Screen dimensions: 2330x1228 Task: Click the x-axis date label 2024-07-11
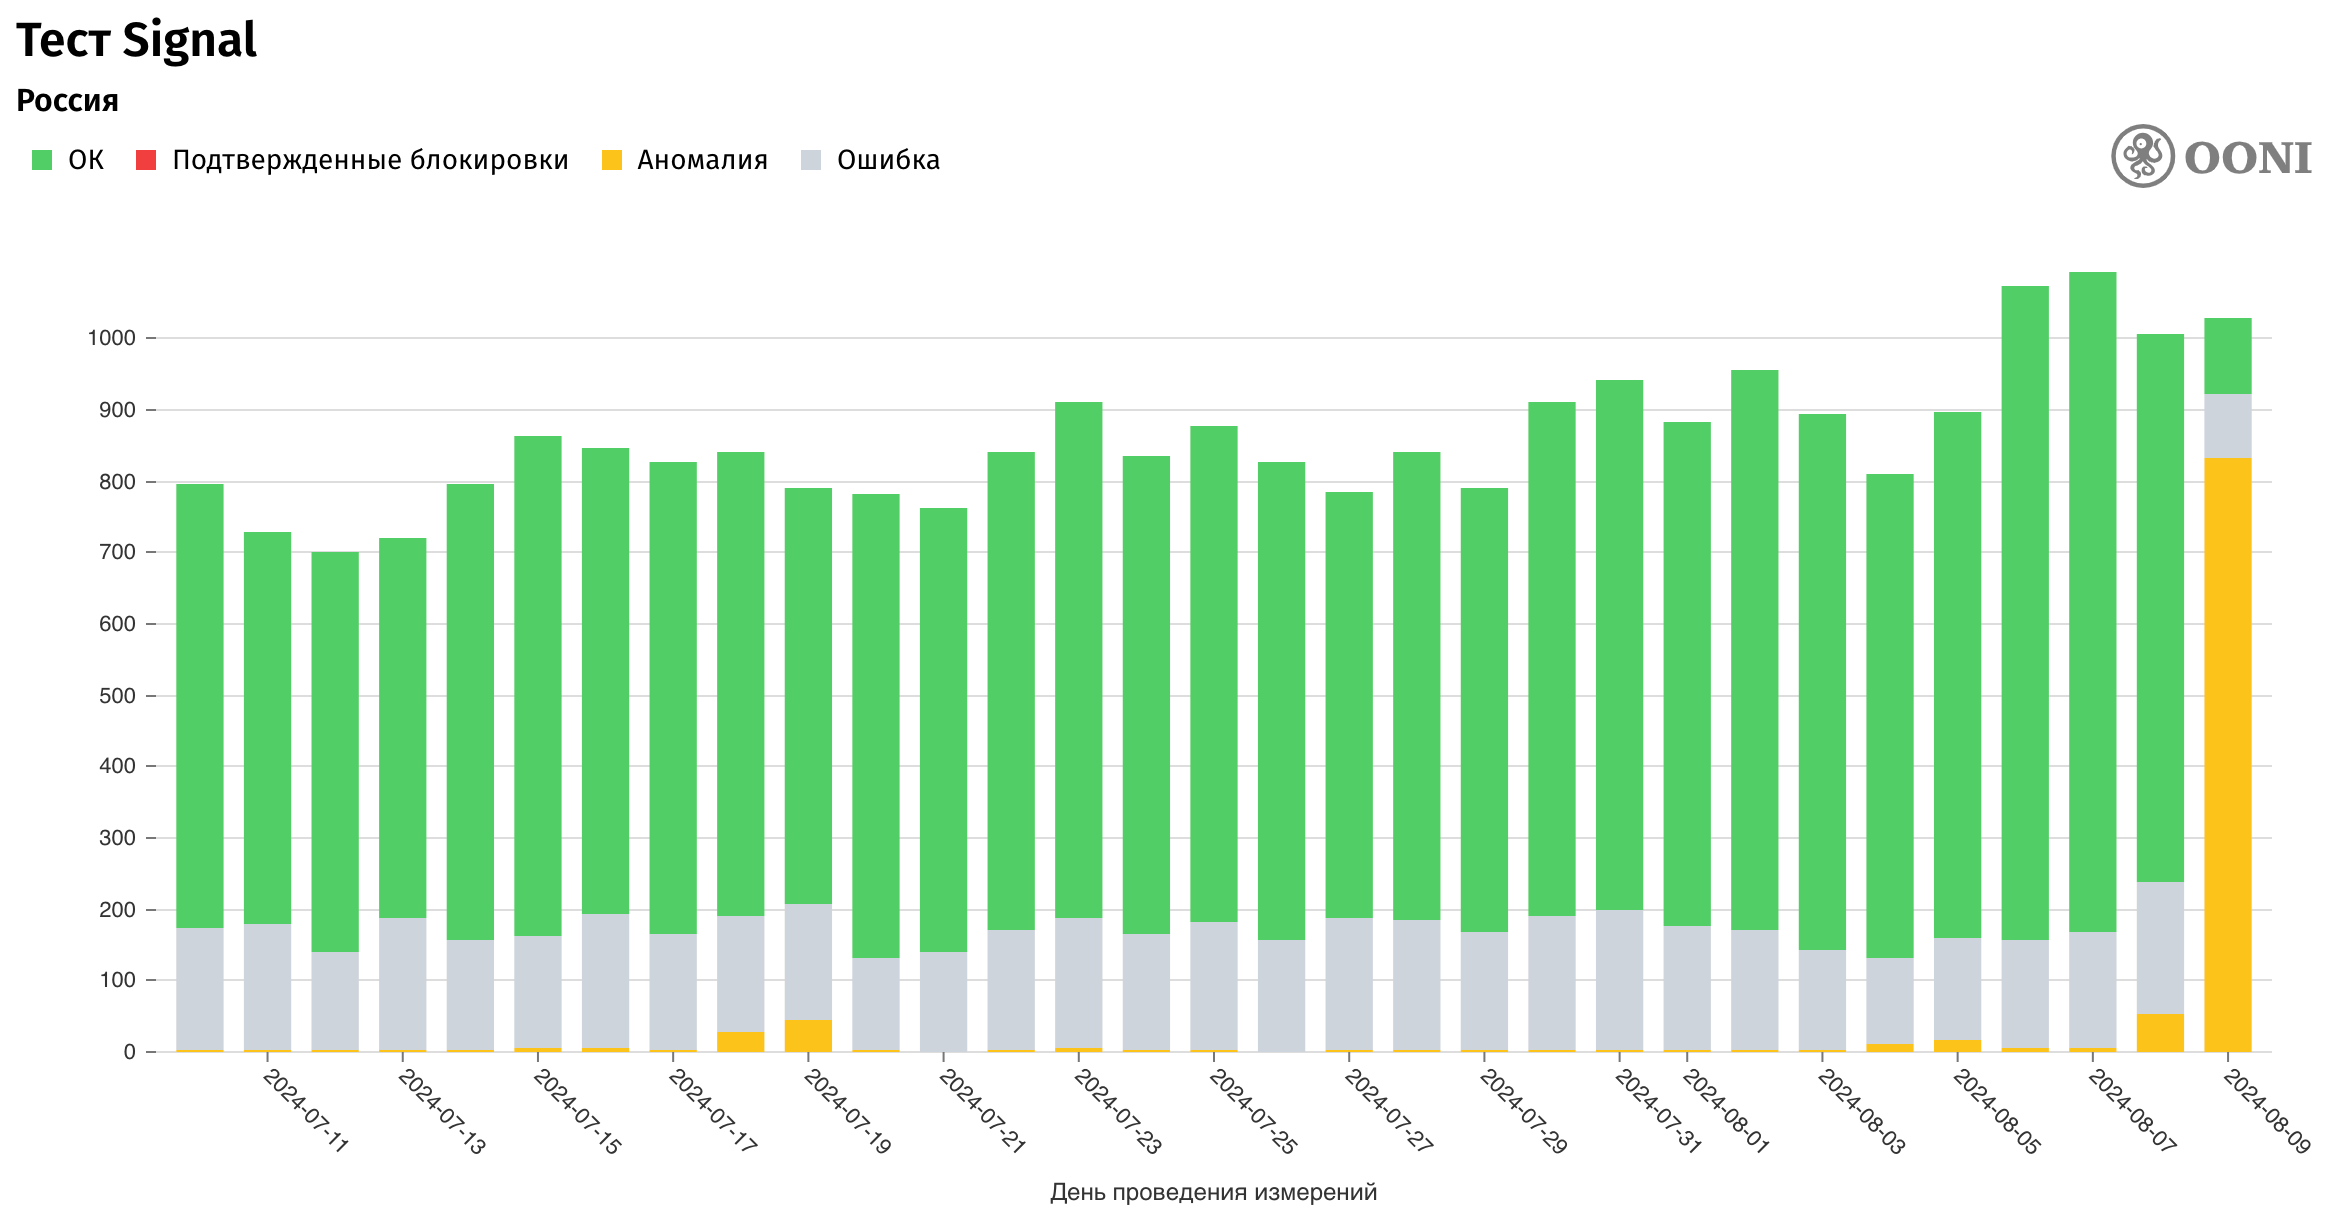[305, 1111]
